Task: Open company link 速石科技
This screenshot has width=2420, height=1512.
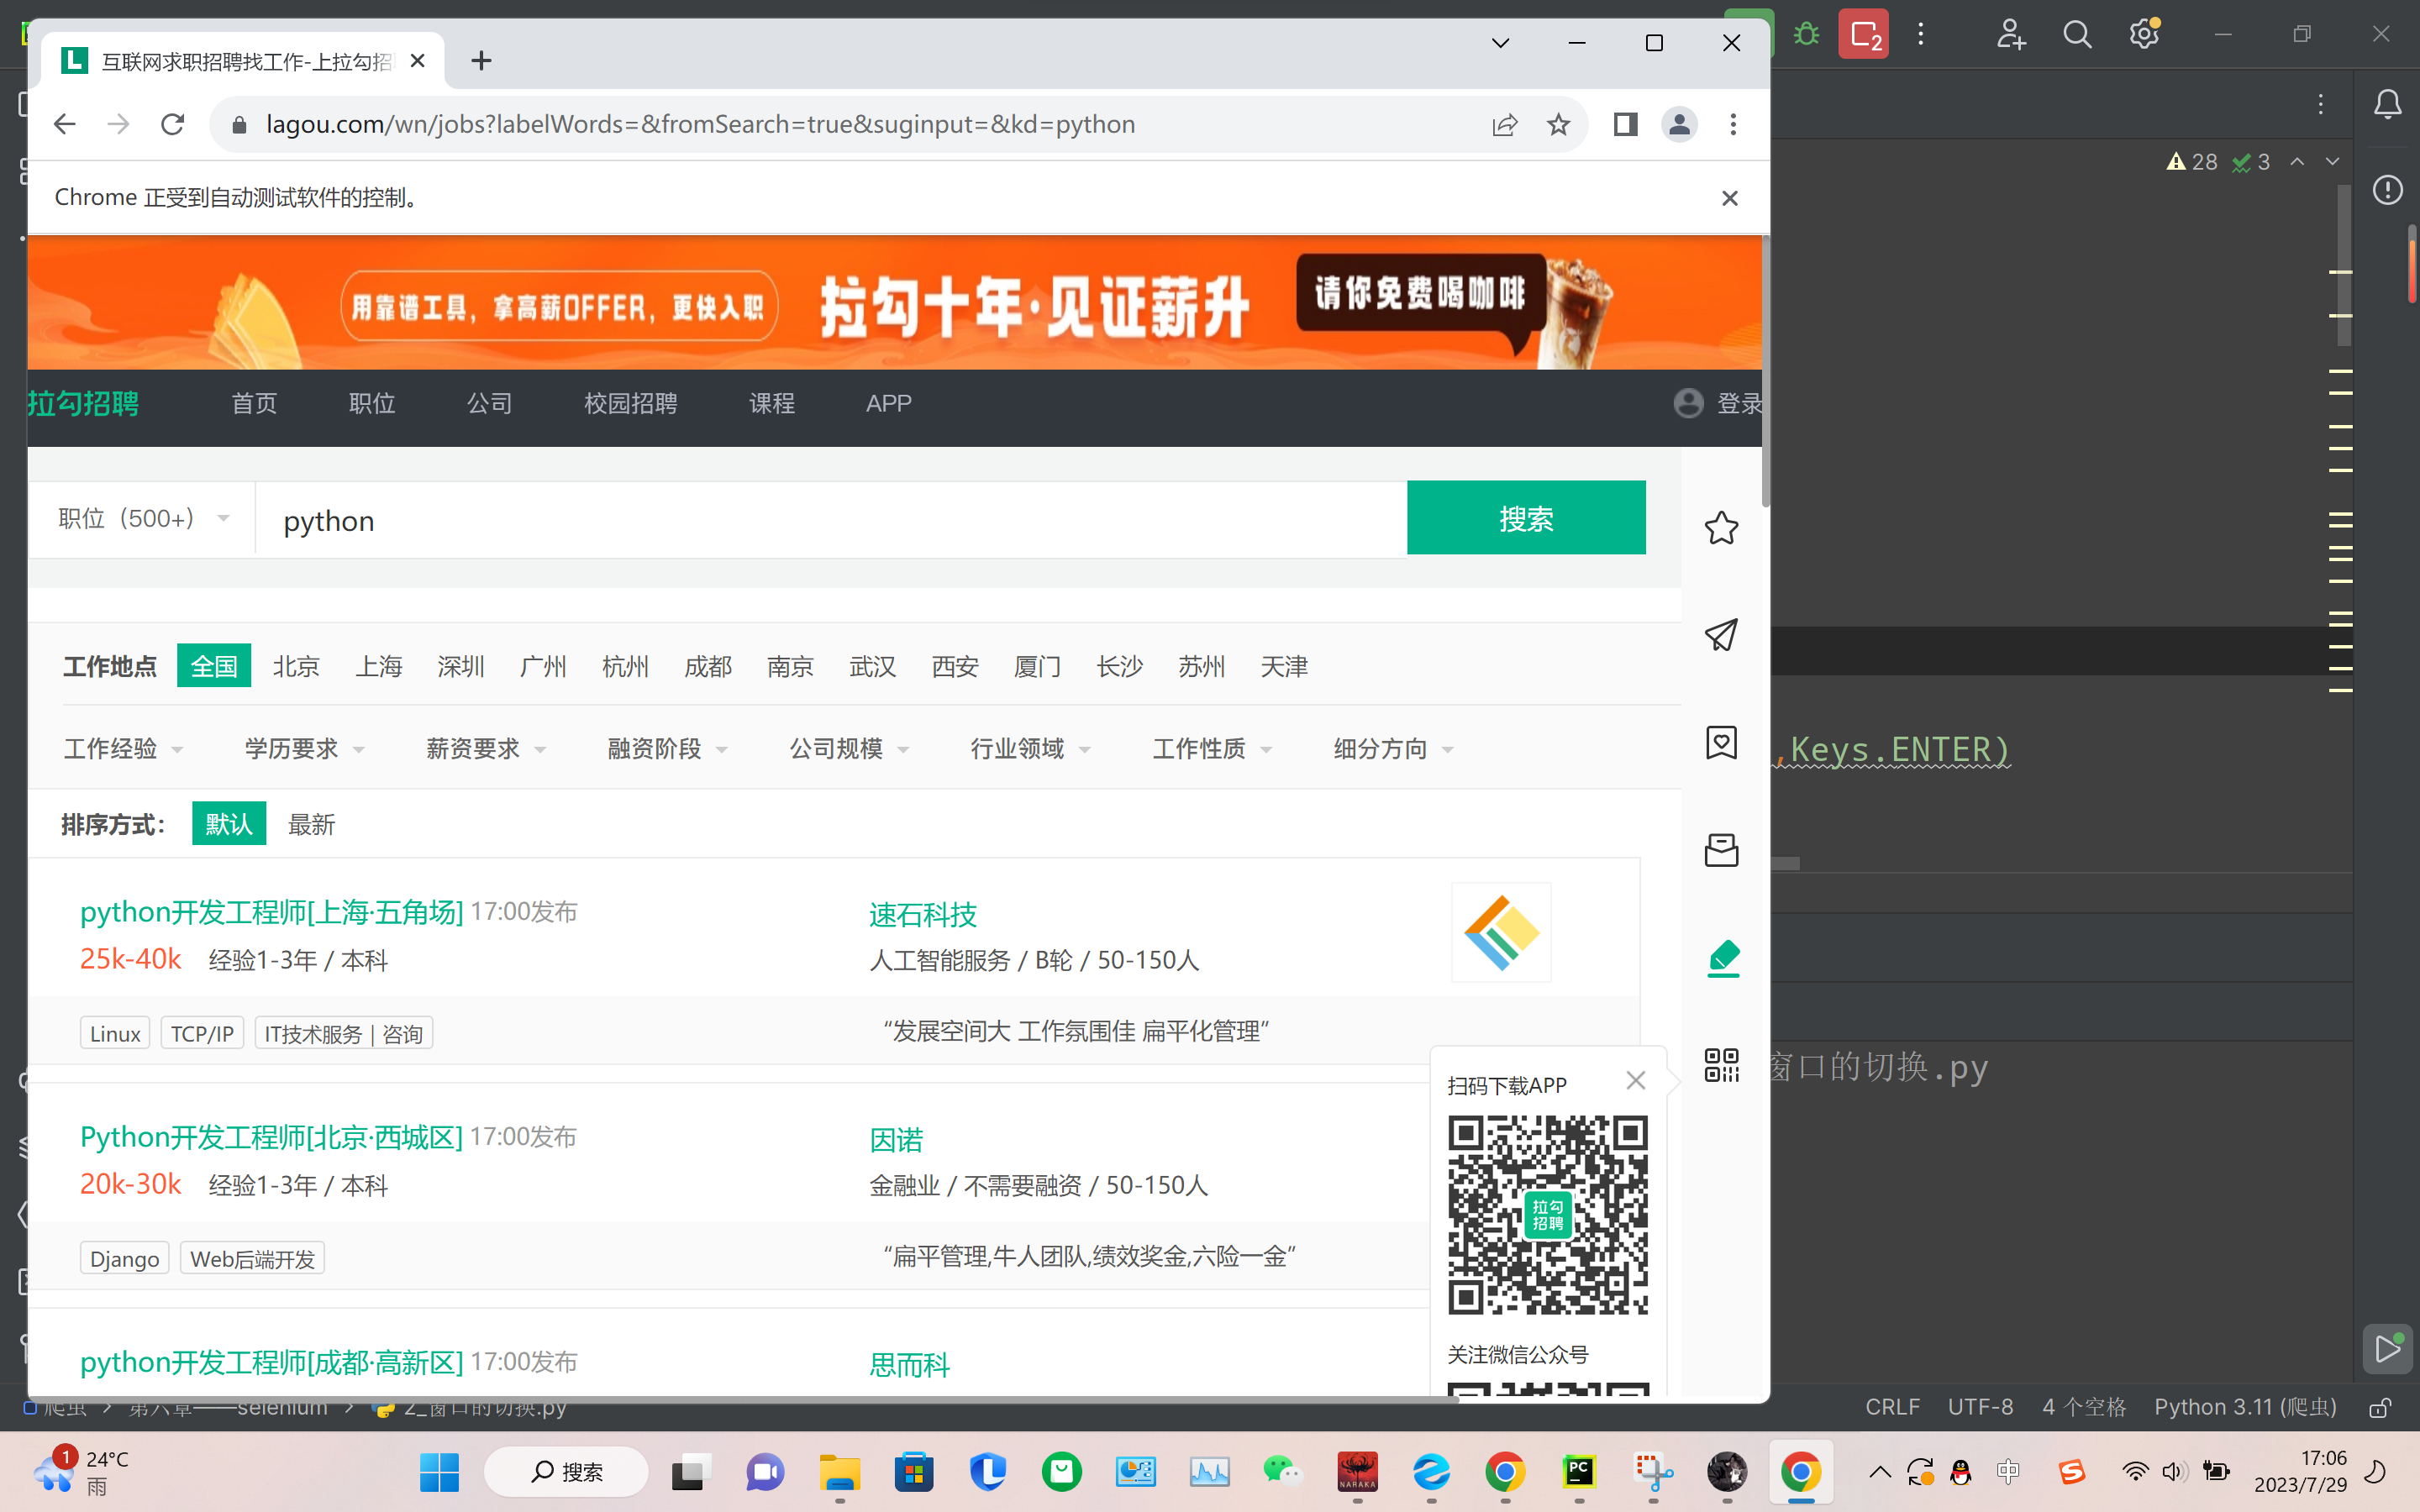Action: (922, 915)
